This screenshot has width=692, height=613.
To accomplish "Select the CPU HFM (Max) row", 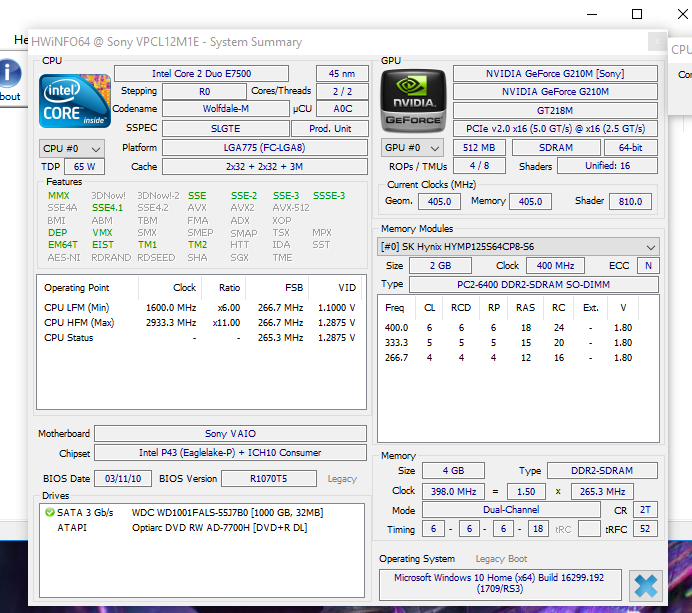I will click(x=200, y=323).
